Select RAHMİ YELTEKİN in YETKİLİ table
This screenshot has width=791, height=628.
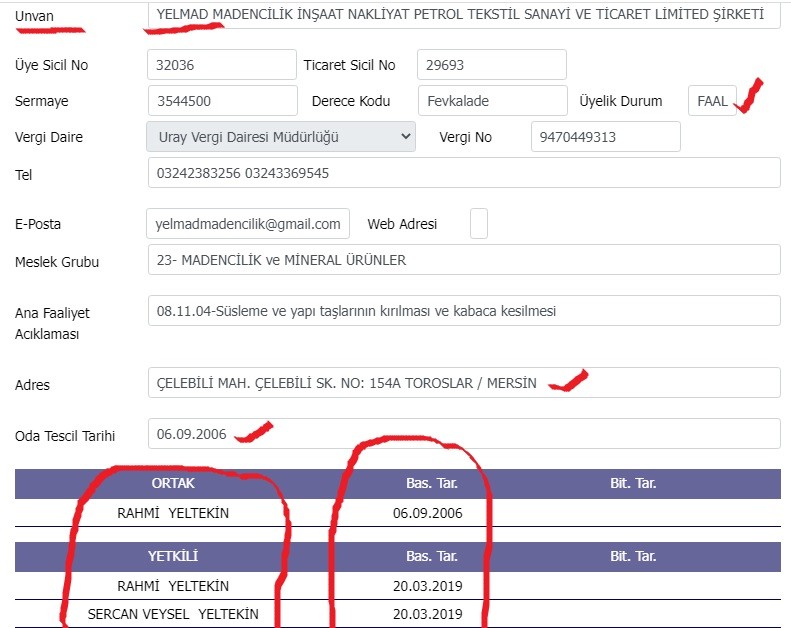point(173,586)
